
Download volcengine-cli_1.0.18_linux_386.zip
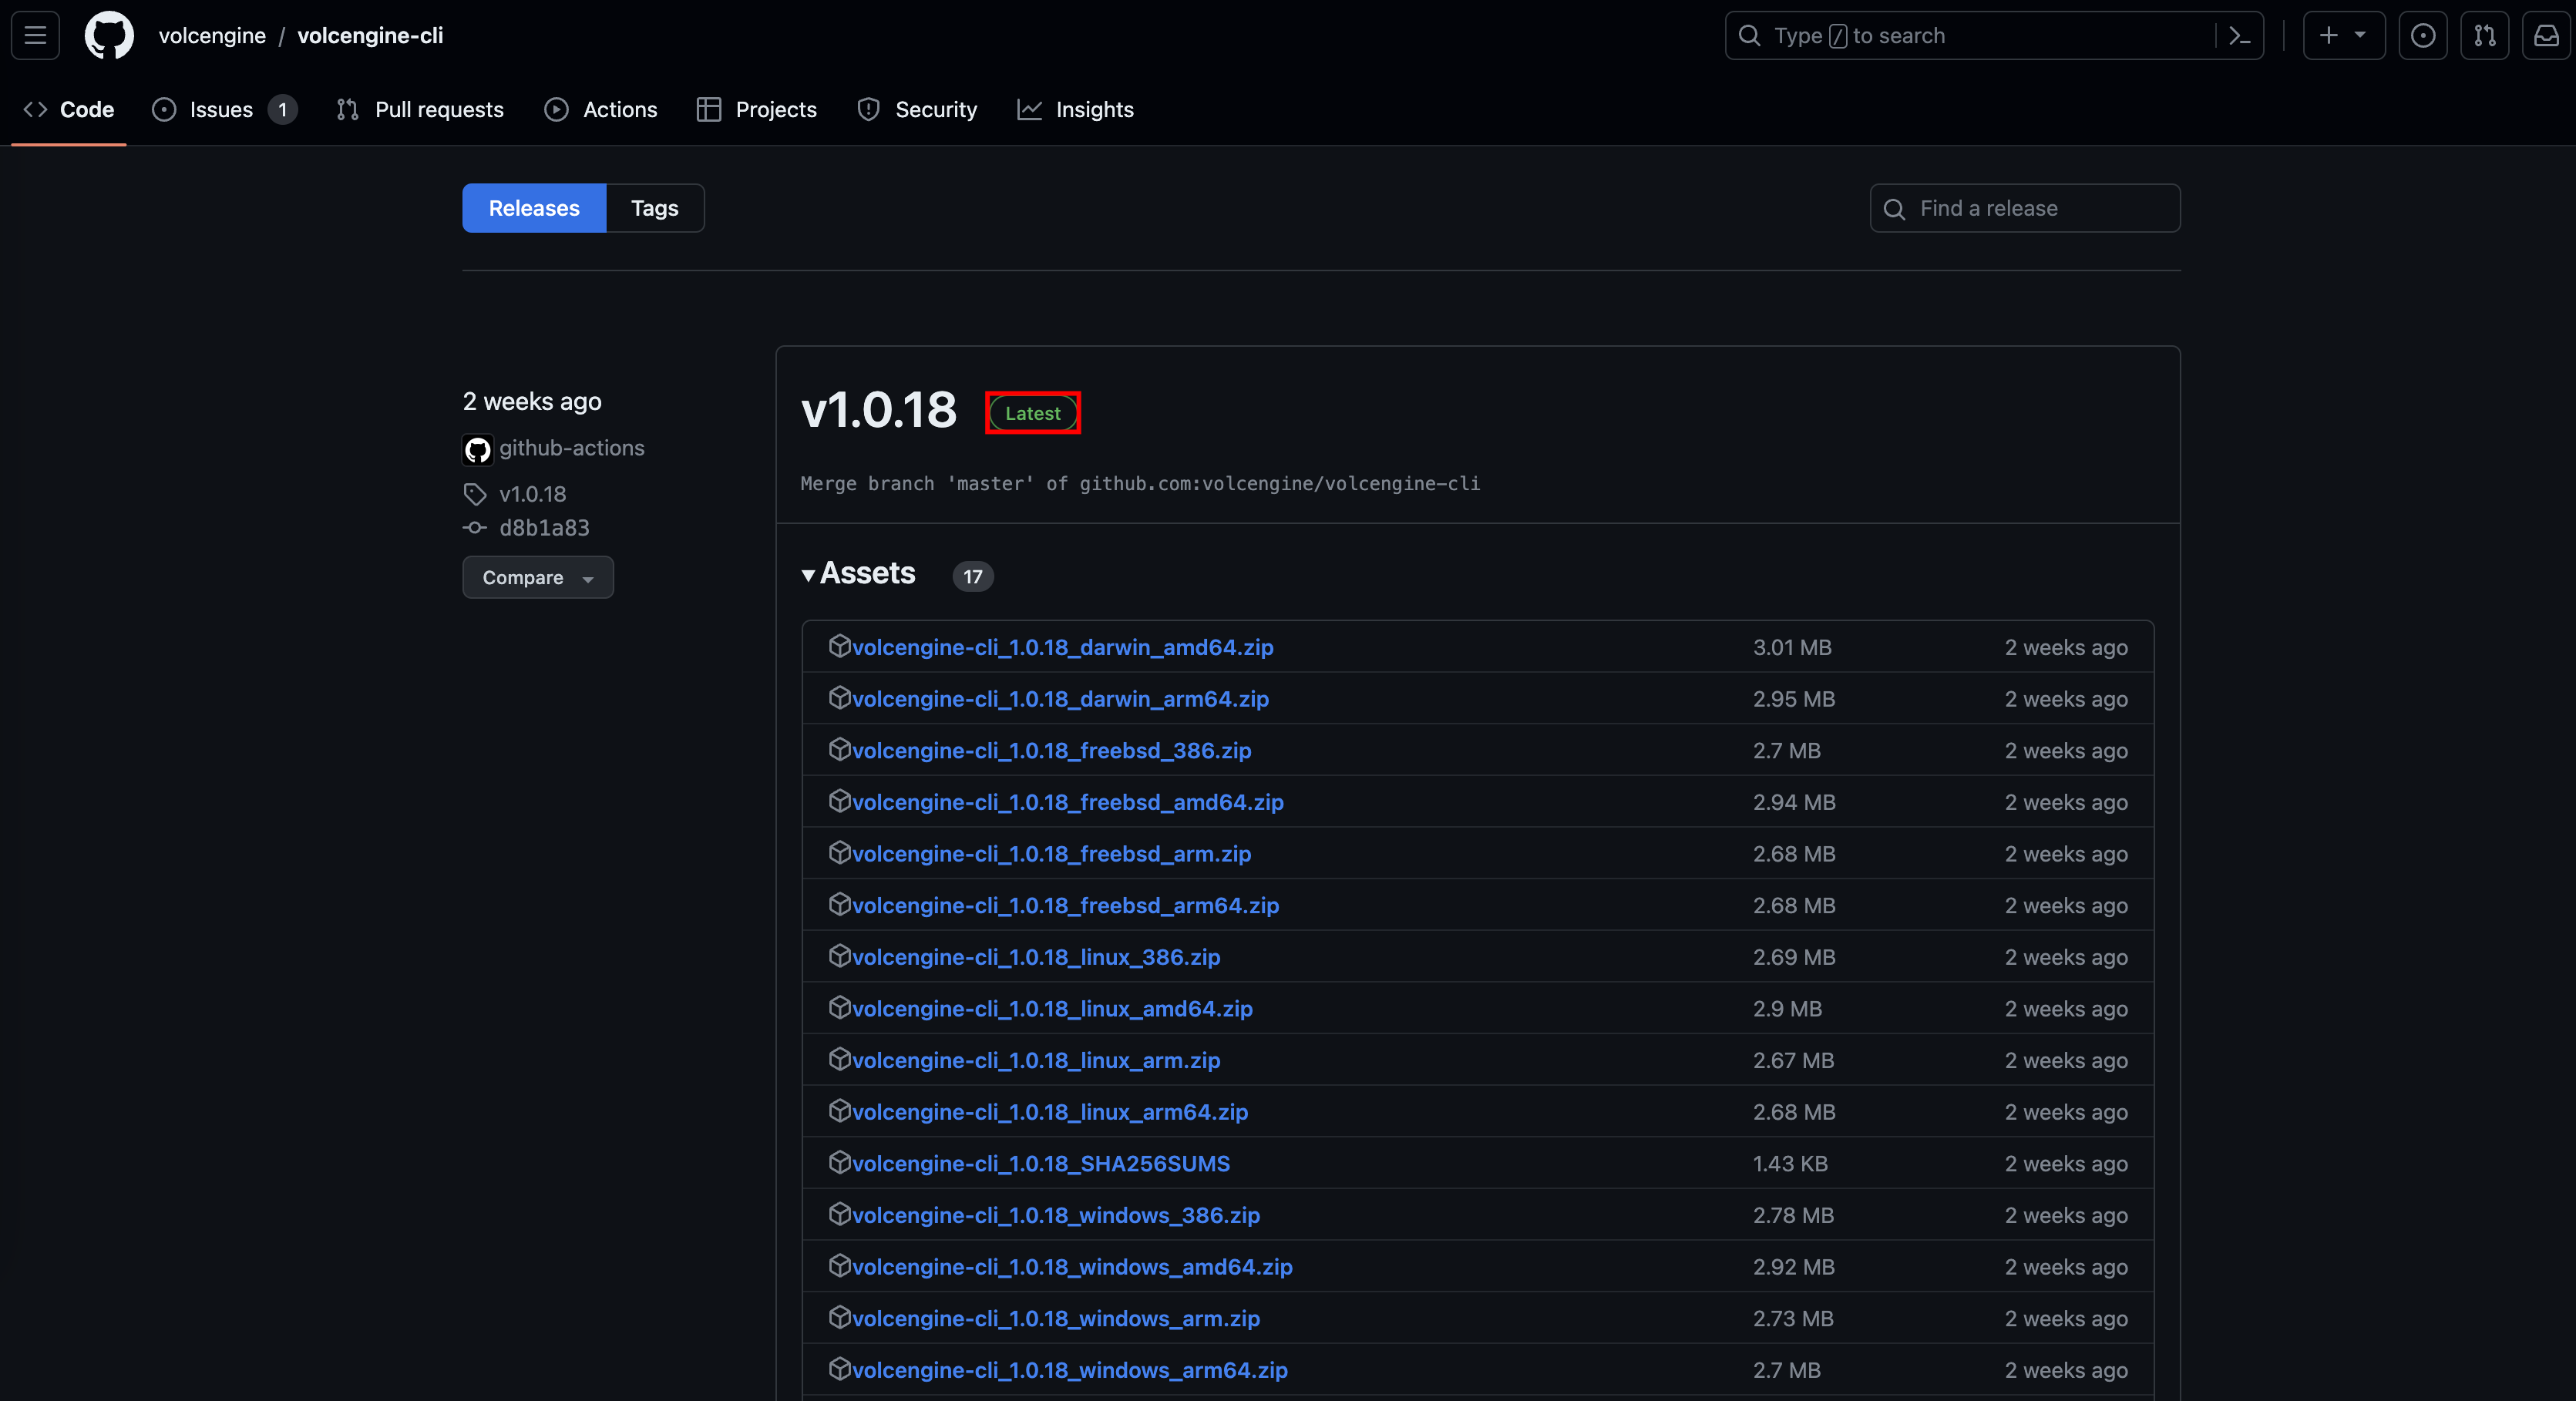pos(1036,957)
